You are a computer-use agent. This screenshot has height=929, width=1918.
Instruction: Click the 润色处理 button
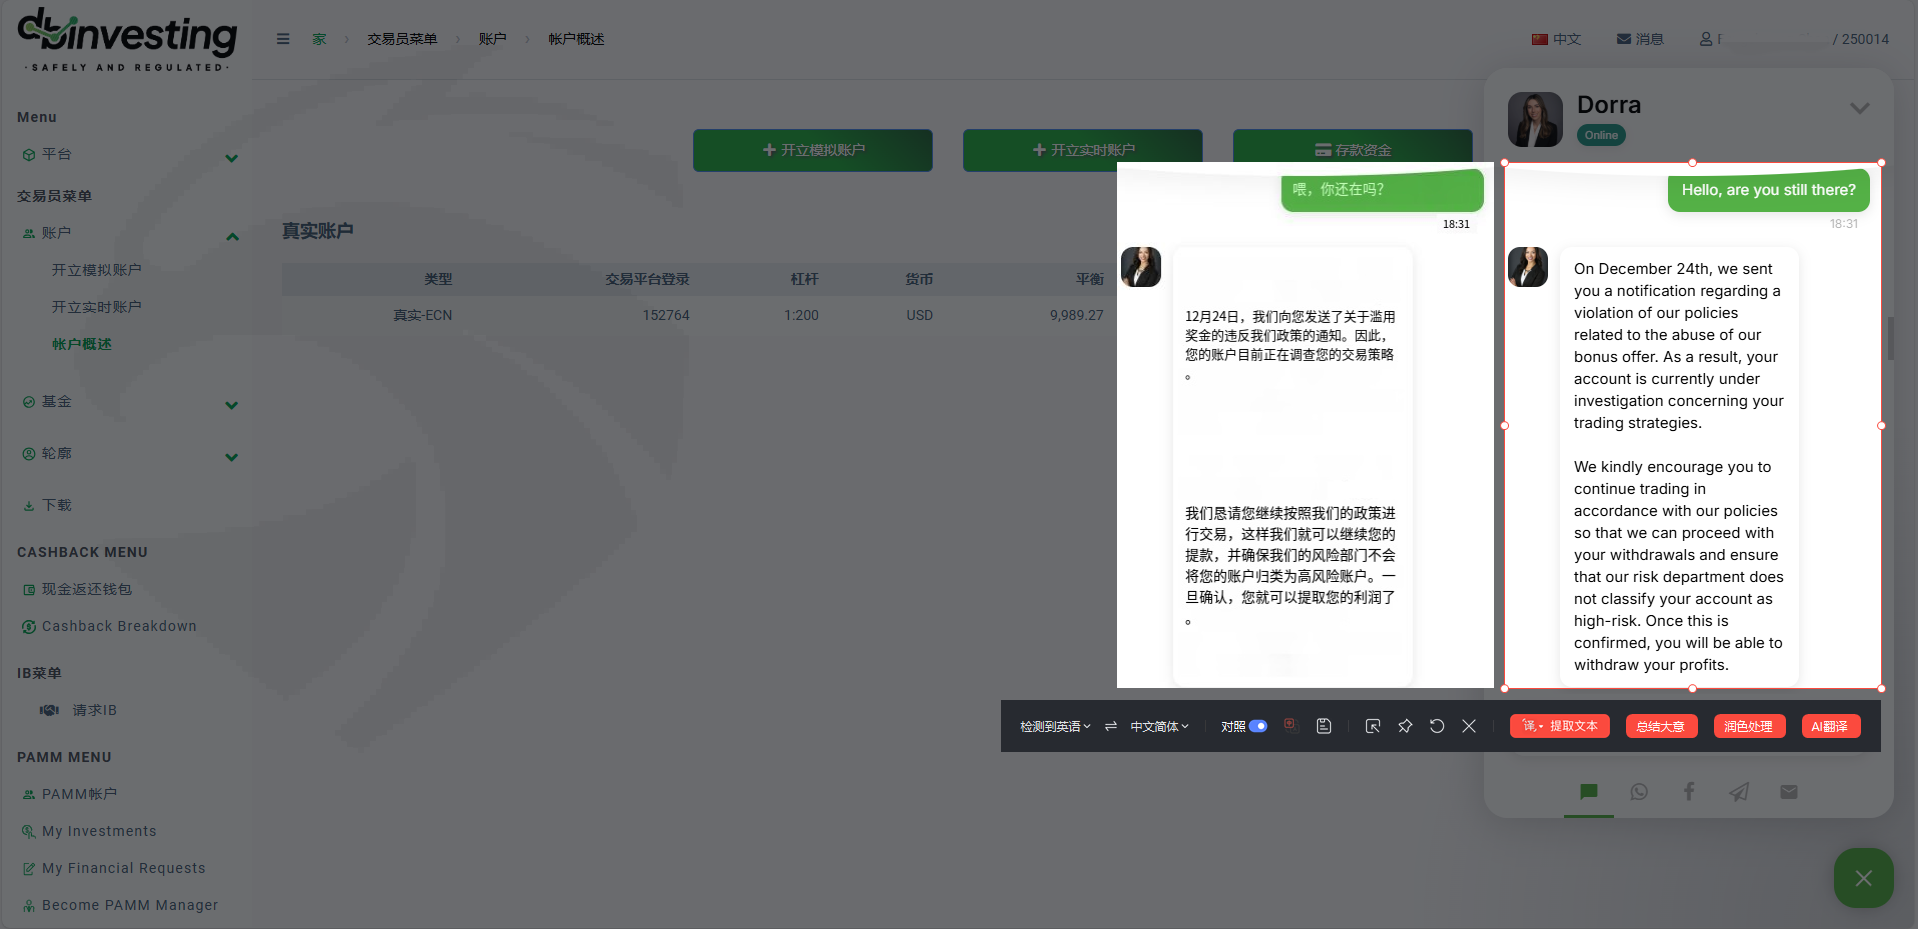(1748, 726)
